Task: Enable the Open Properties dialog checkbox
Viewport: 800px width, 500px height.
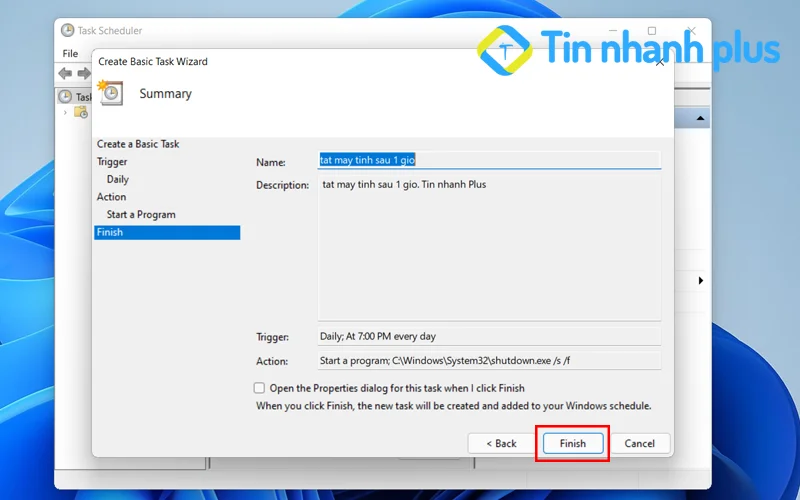Action: tap(260, 388)
